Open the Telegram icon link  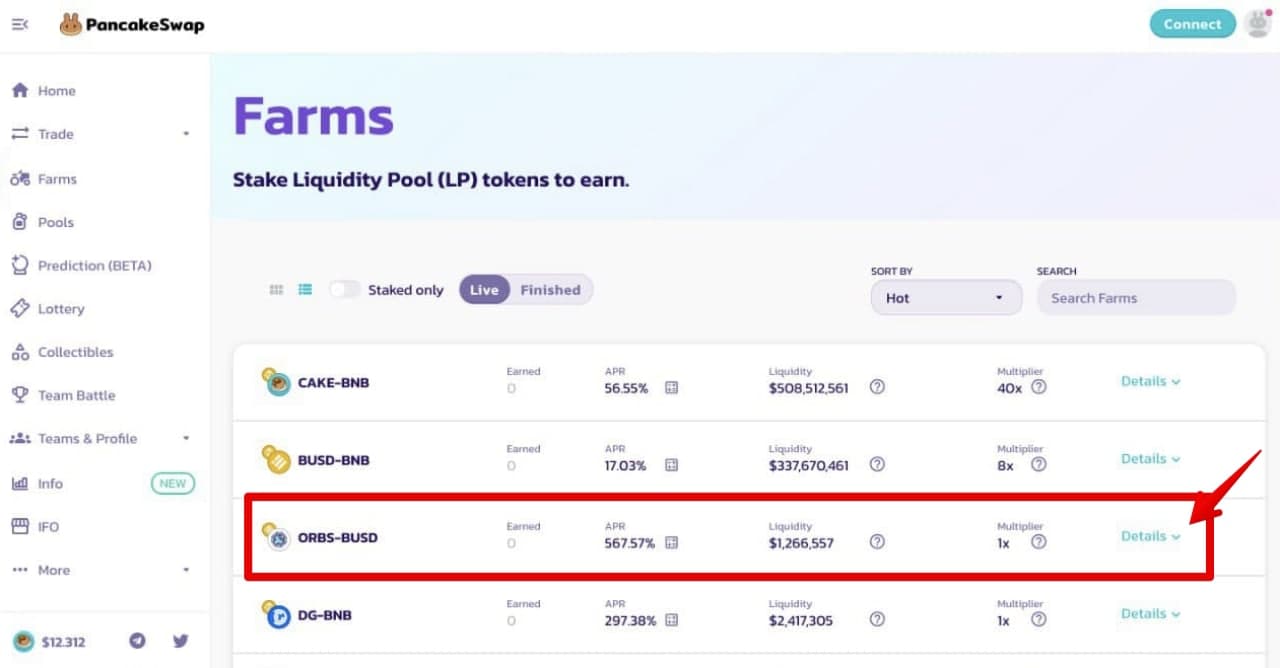(x=138, y=641)
